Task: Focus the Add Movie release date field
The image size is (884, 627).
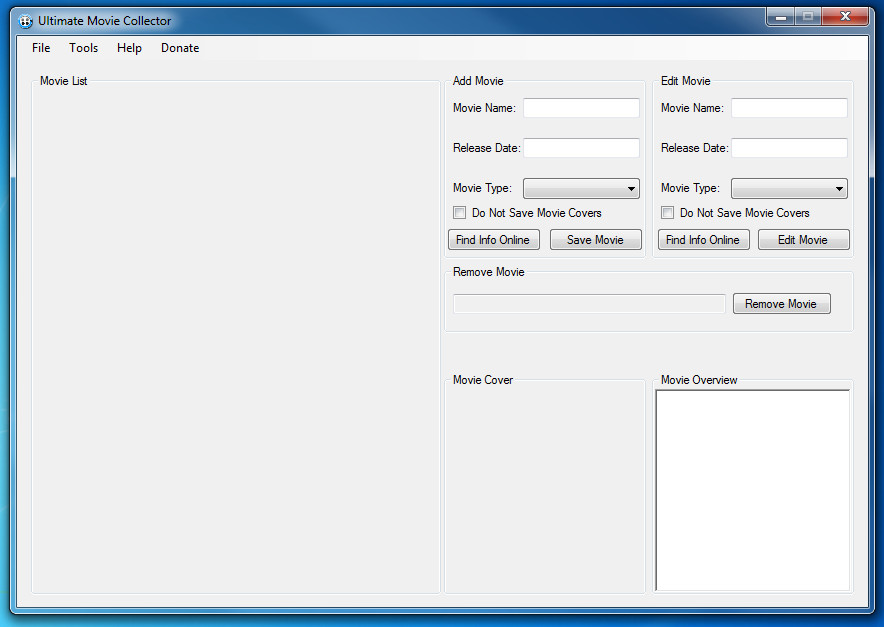Action: click(581, 148)
